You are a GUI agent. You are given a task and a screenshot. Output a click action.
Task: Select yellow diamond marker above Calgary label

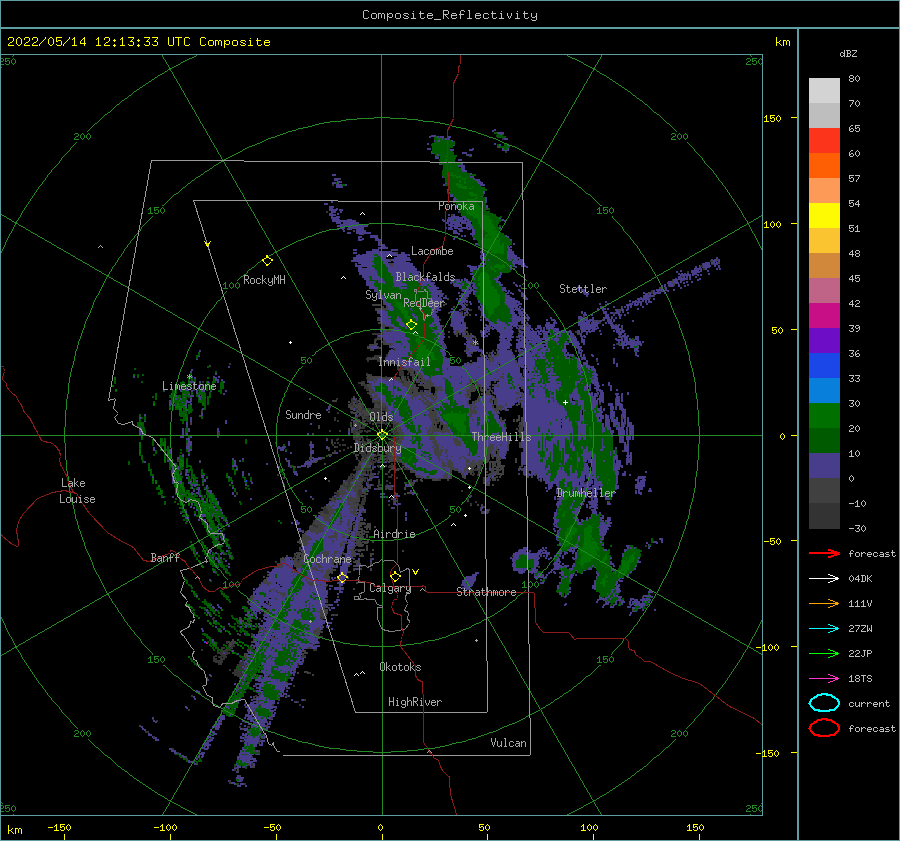point(395,576)
